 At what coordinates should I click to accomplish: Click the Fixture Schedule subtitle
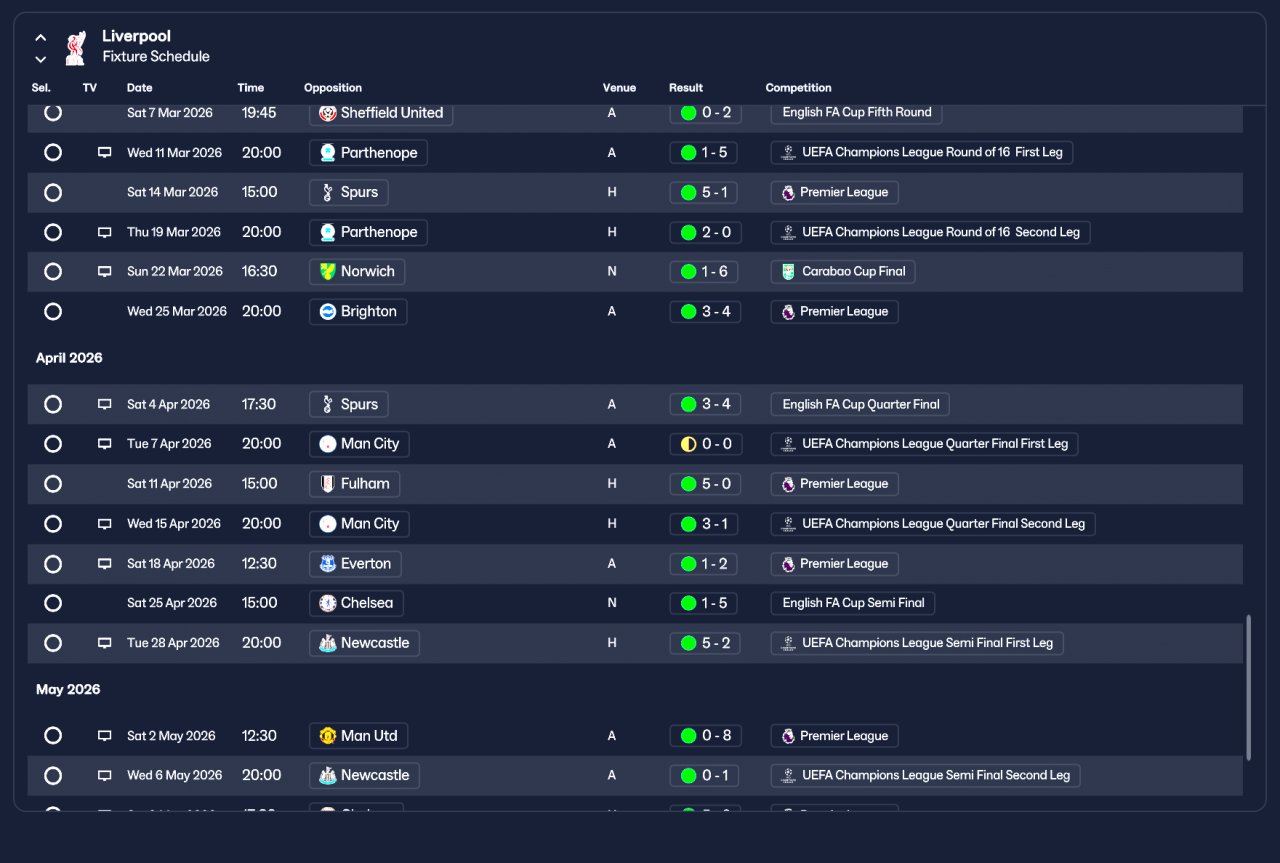(x=156, y=57)
